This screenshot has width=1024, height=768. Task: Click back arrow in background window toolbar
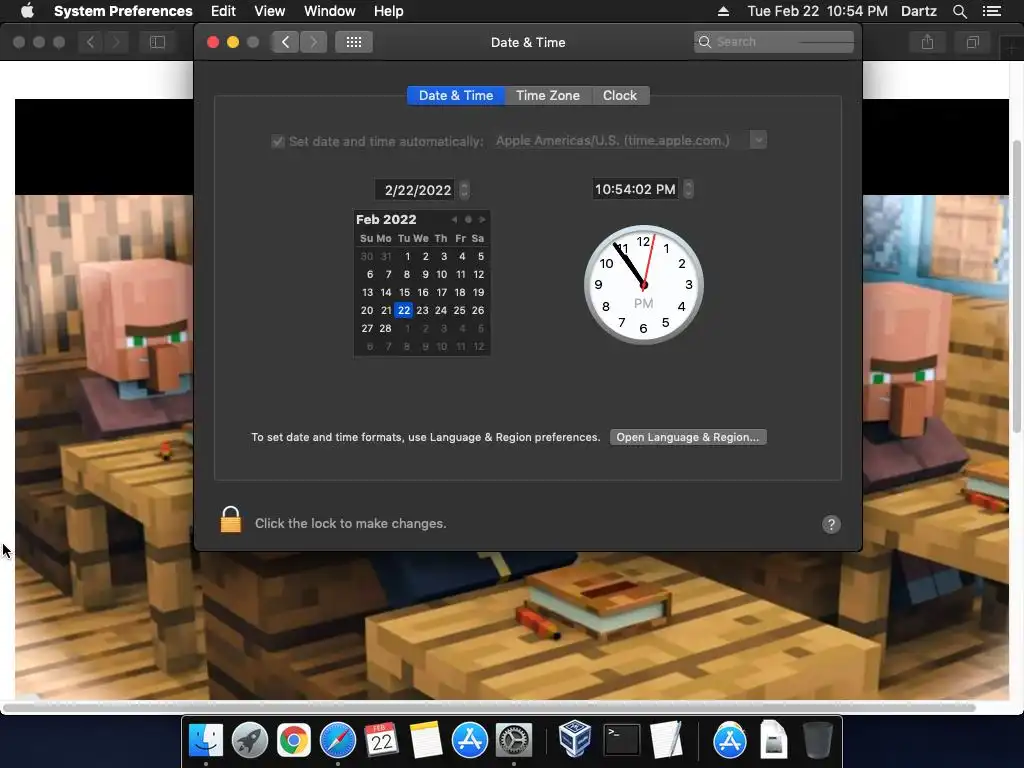click(x=90, y=42)
